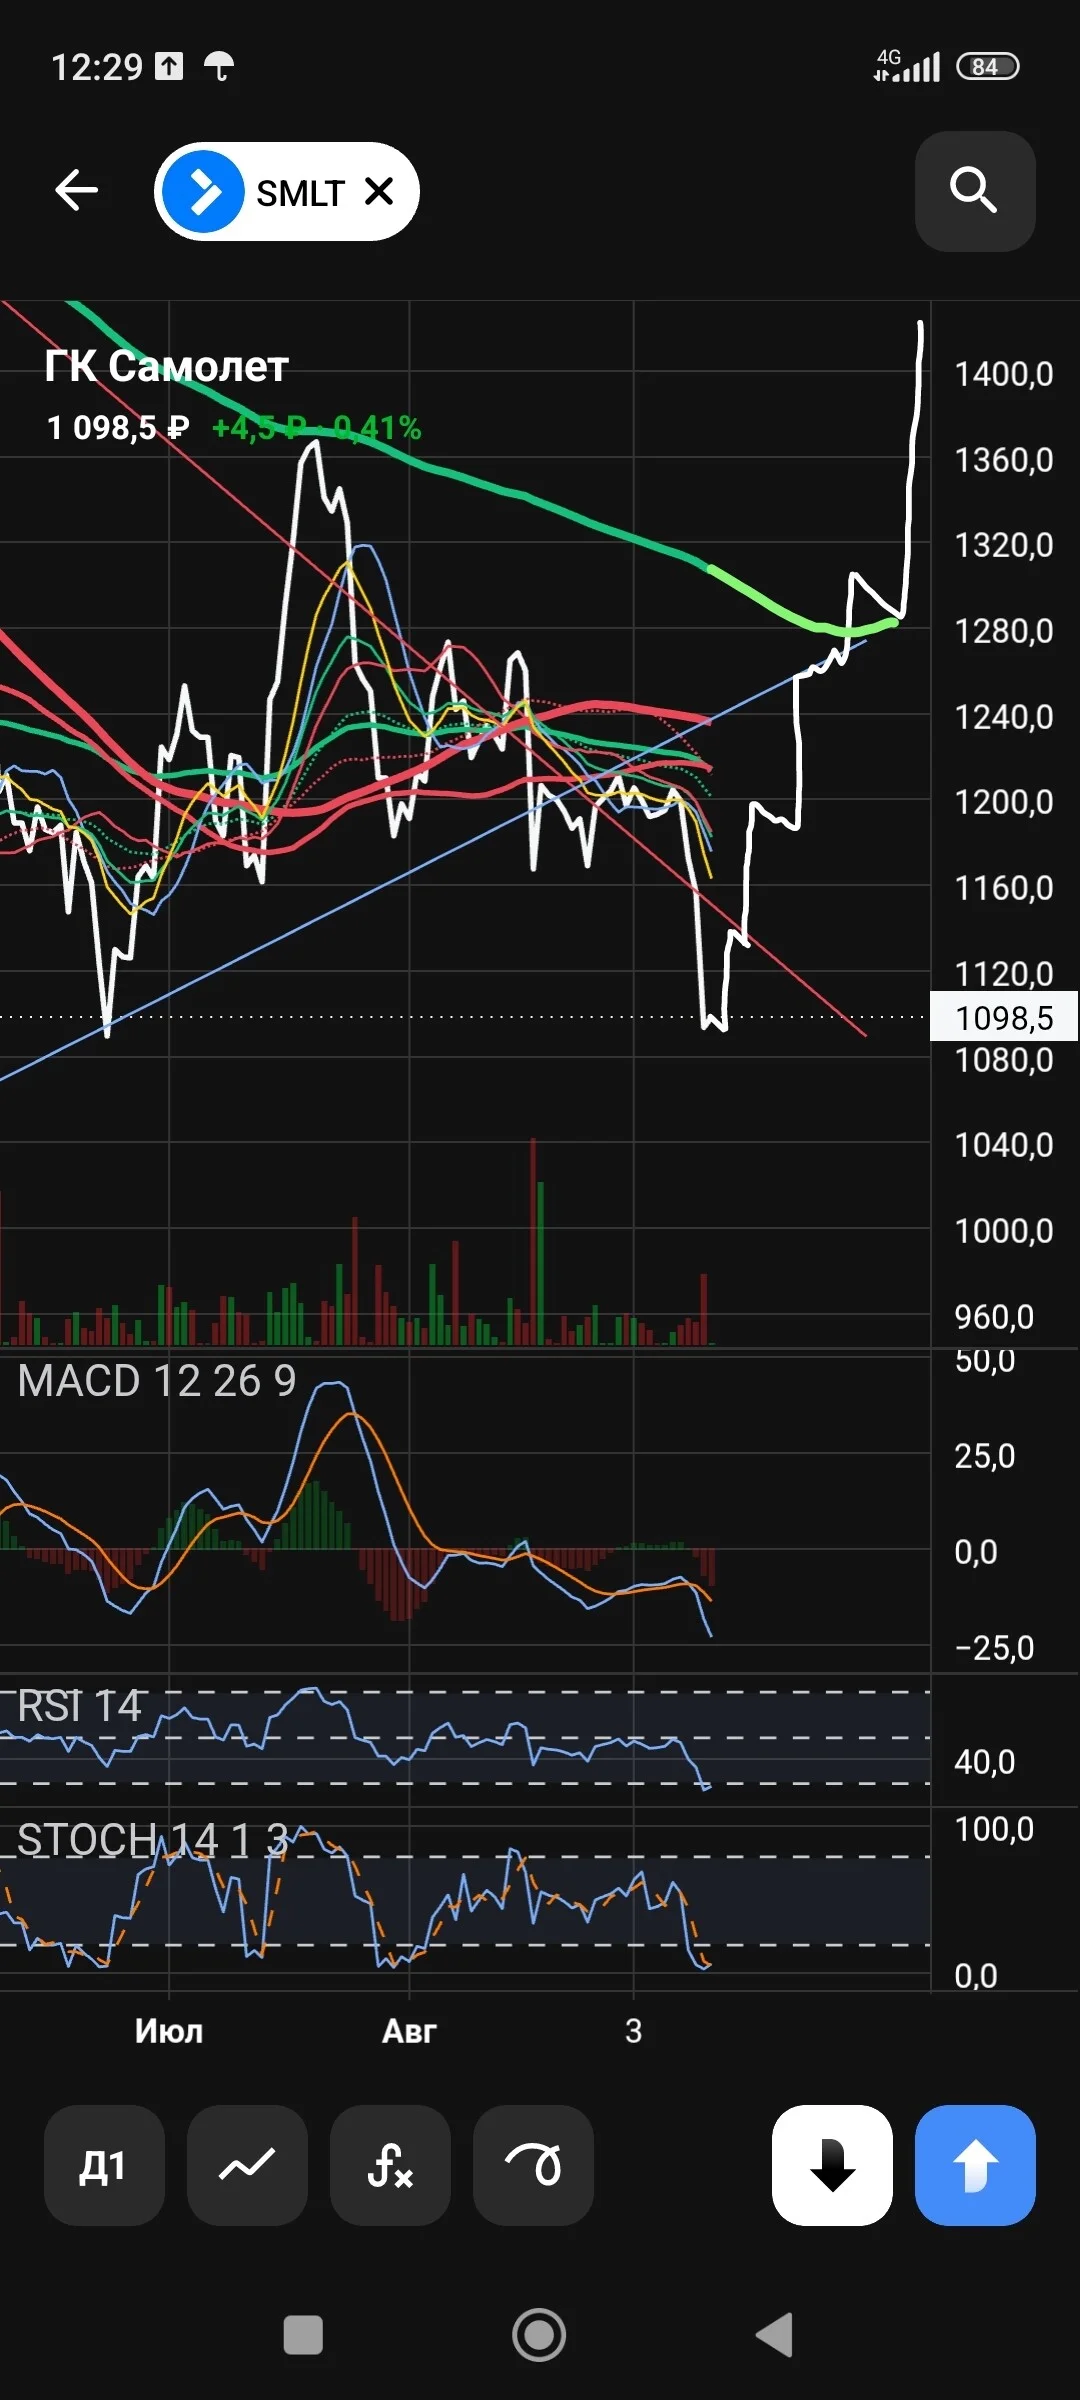
Task: Tap the battery indicator in status bar
Action: pos(988,66)
